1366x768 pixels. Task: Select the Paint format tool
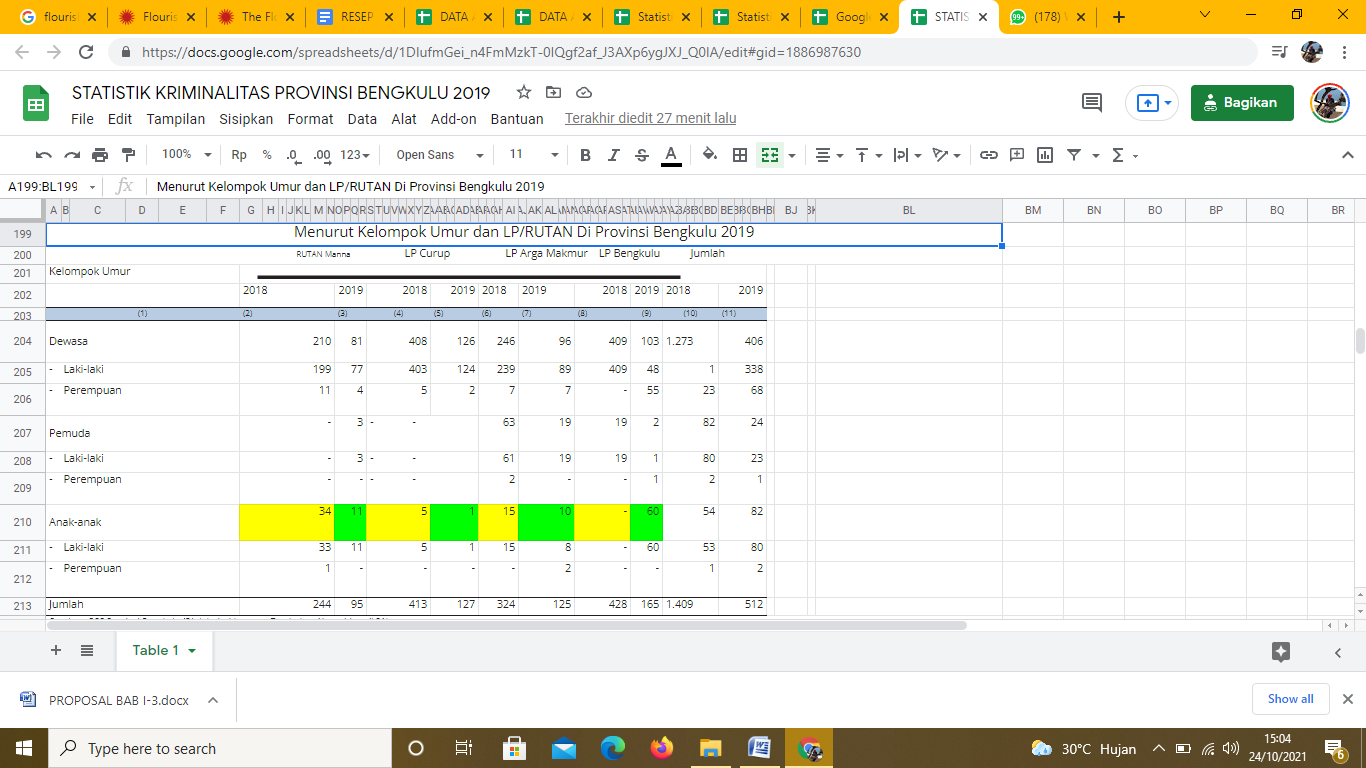coord(128,155)
